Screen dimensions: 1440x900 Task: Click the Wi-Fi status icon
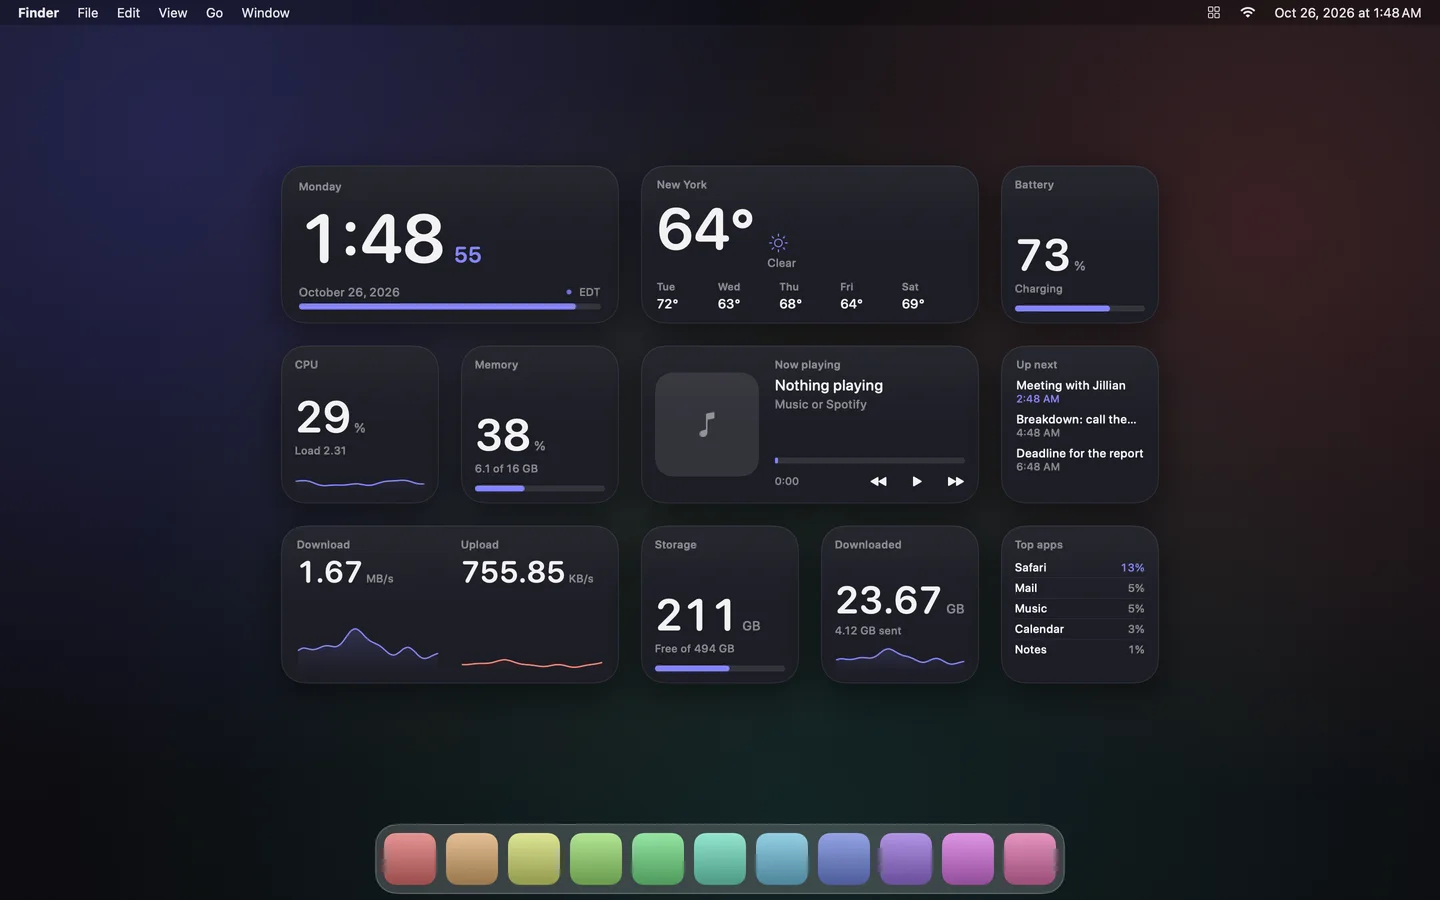pyautogui.click(x=1248, y=13)
